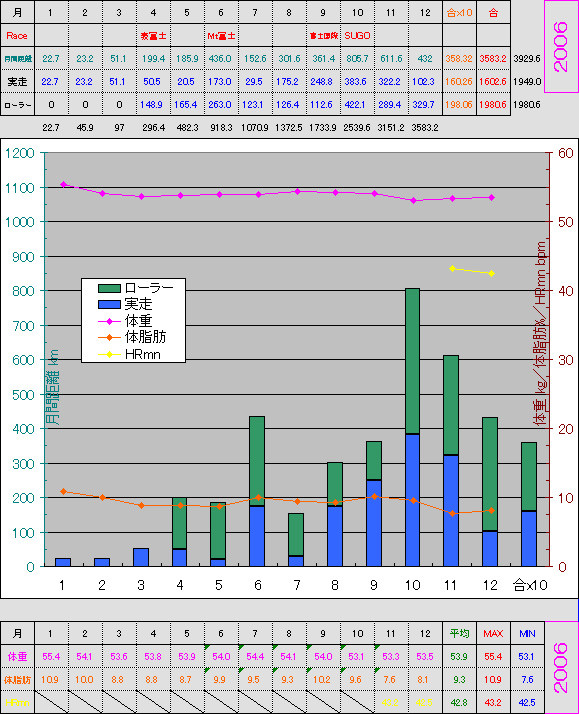Select the 体重 cell 54.4 for month 7
This screenshot has height=714, width=579.
coord(255,656)
